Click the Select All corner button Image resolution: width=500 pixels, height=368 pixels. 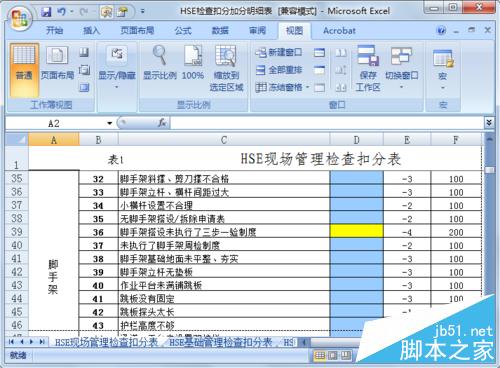coord(17,140)
